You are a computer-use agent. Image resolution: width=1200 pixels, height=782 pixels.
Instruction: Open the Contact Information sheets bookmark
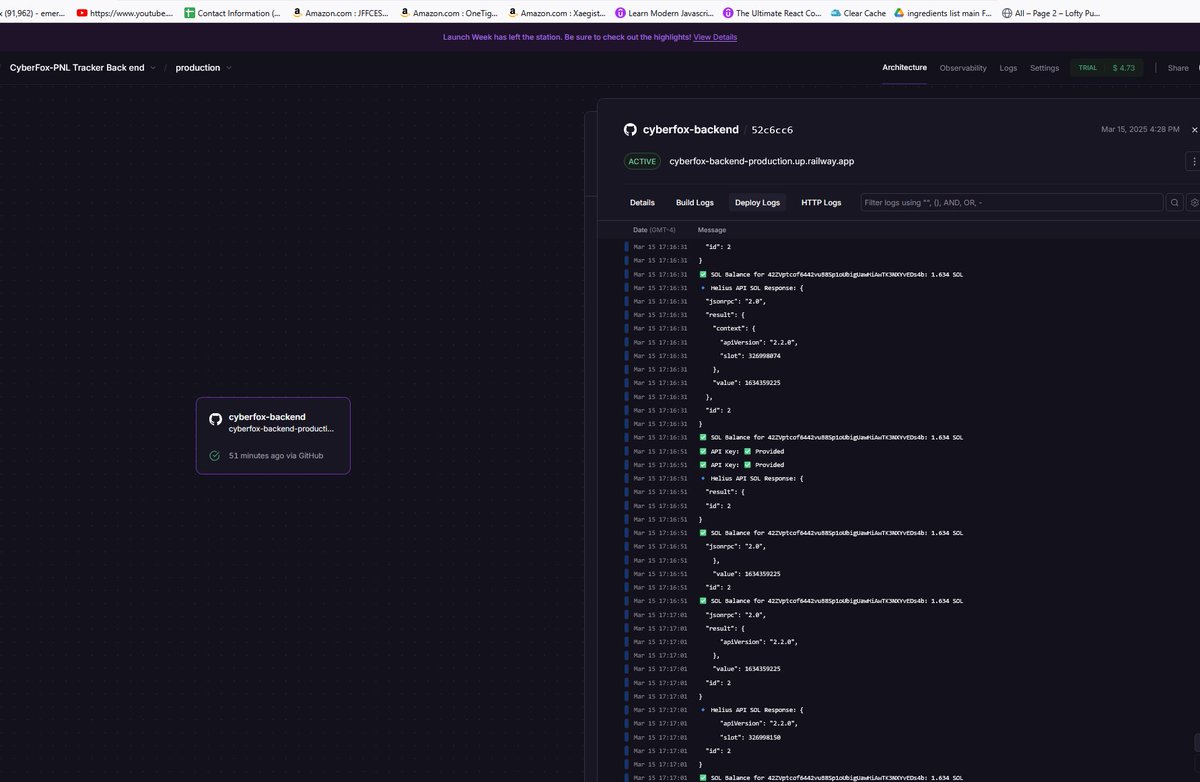coord(233,14)
